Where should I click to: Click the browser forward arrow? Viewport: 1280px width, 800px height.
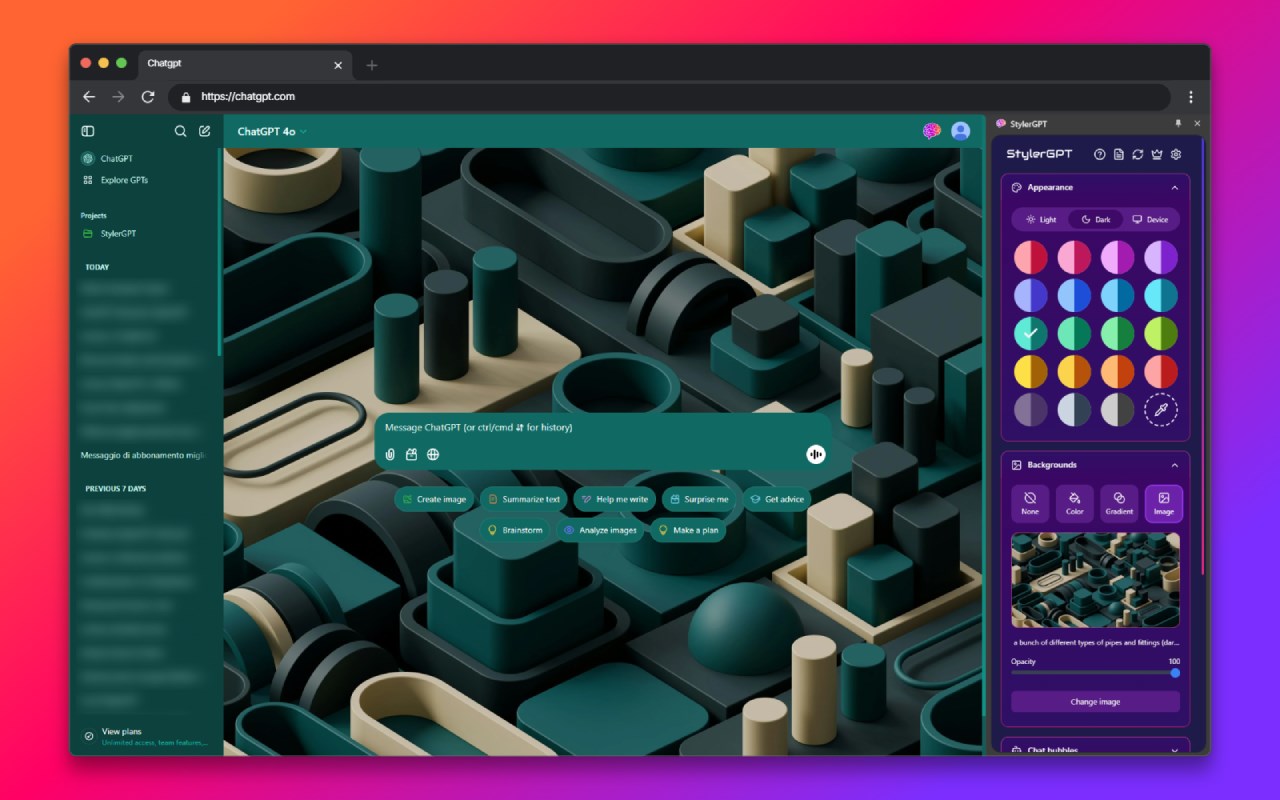118,97
